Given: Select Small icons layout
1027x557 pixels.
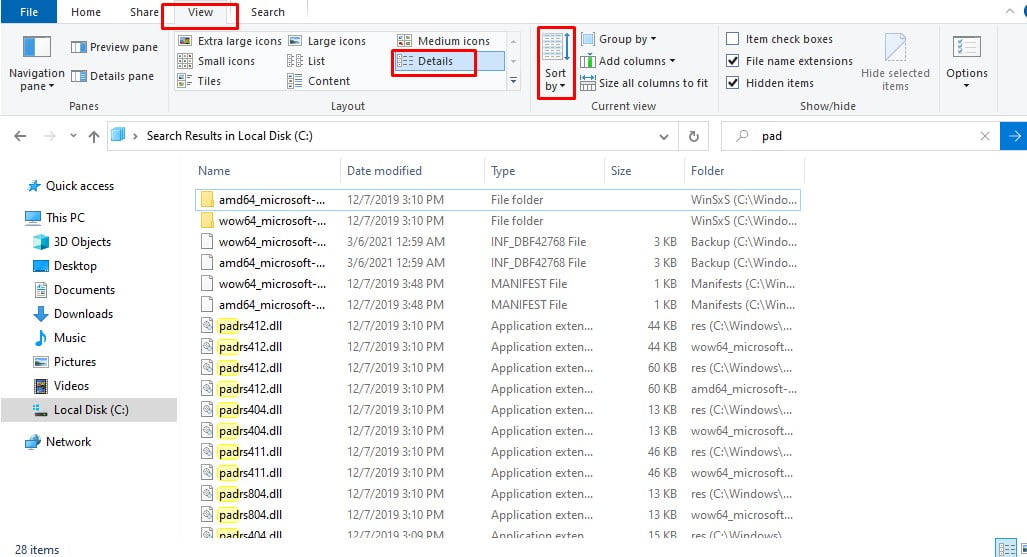Looking at the screenshot, I should click(x=216, y=61).
